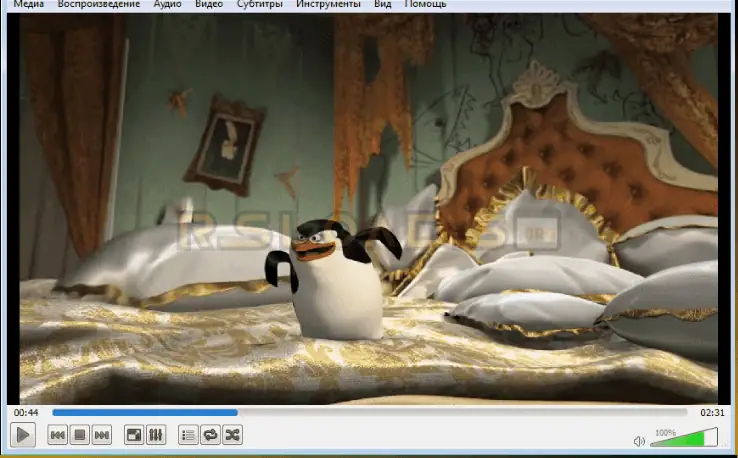738x458 pixels.
Task: Open the Воспроизведение menu
Action: (99, 4)
